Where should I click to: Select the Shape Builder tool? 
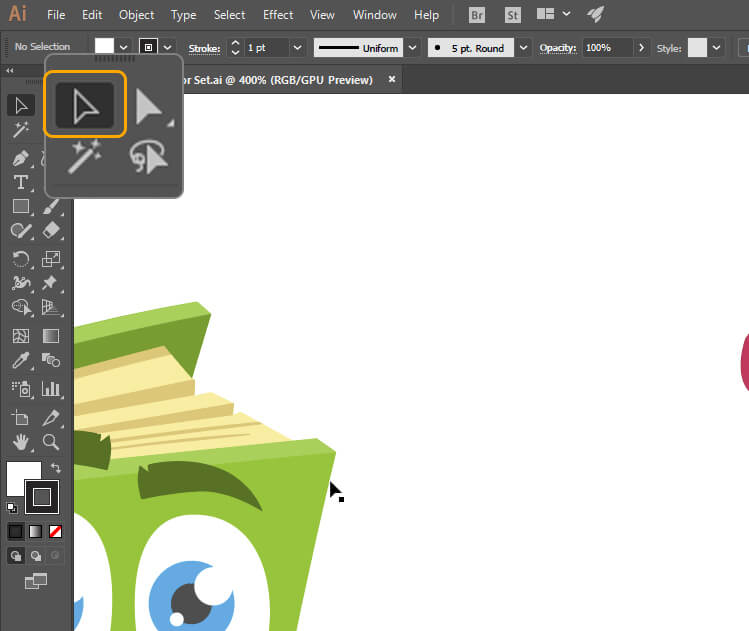click(21, 307)
